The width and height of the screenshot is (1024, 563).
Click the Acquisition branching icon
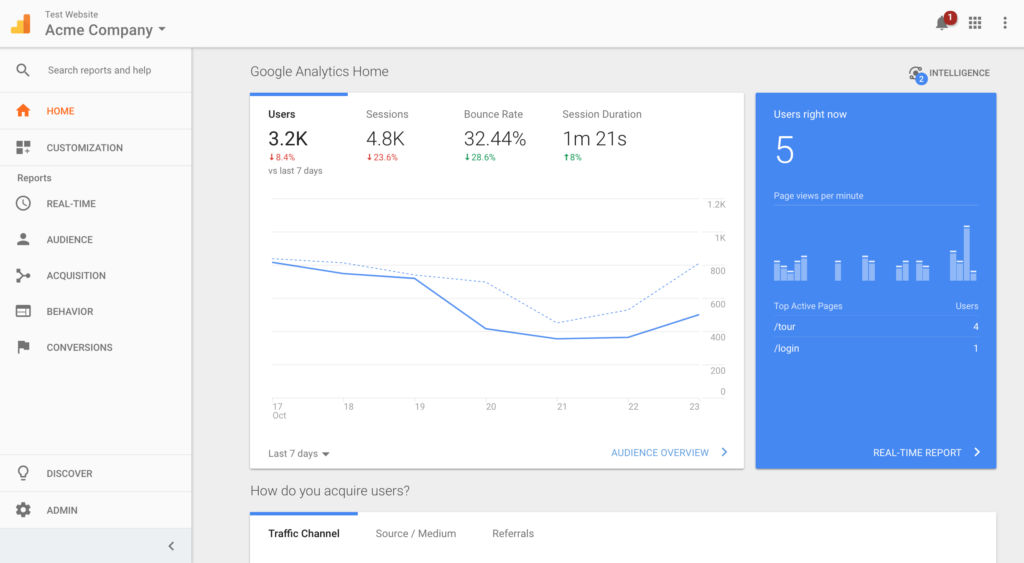[23, 275]
